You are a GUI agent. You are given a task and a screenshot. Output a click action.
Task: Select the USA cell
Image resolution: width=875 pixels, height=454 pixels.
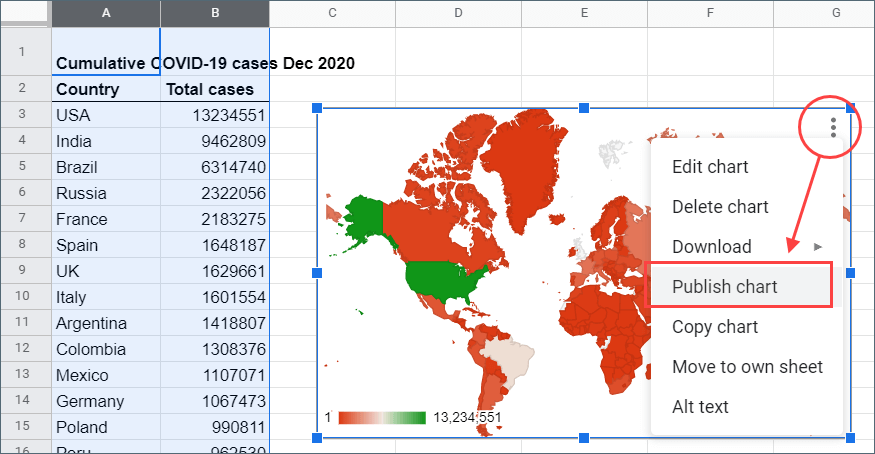click(106, 115)
